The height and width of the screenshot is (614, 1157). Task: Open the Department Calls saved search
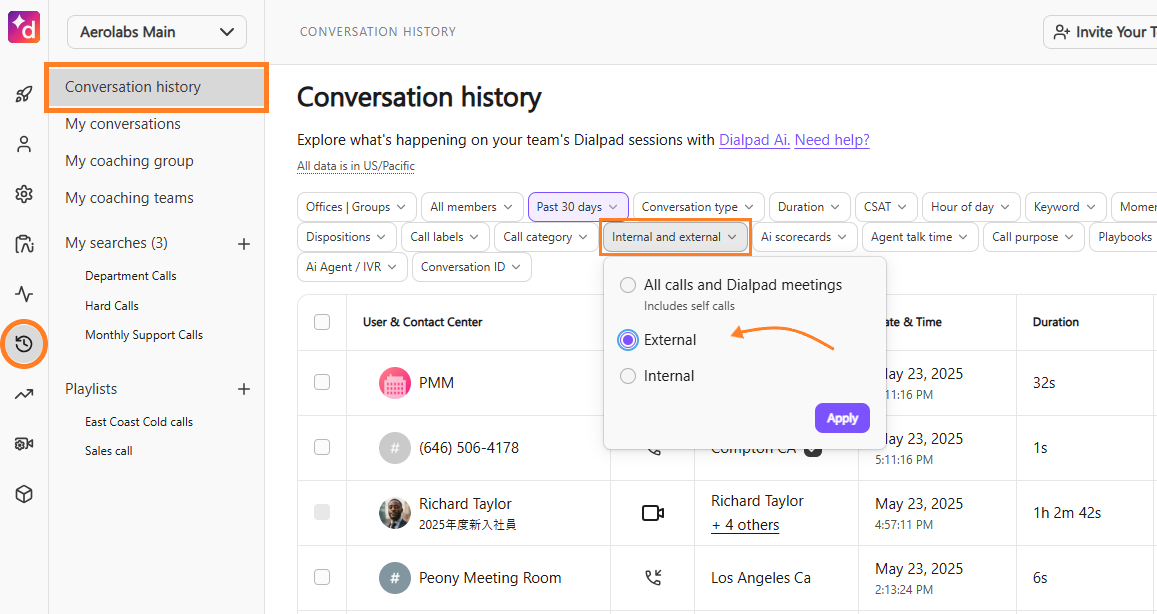tap(131, 276)
